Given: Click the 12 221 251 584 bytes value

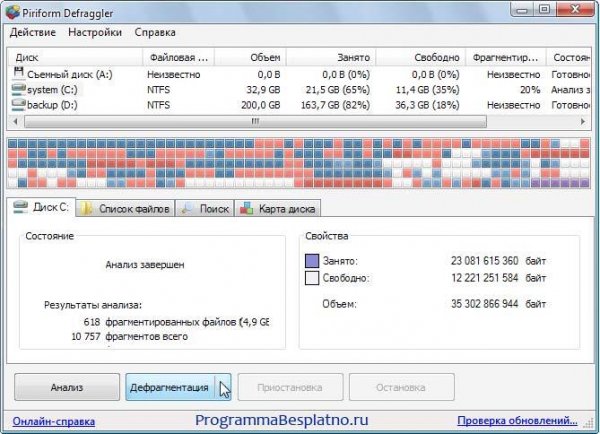Looking at the screenshot, I should [x=484, y=277].
